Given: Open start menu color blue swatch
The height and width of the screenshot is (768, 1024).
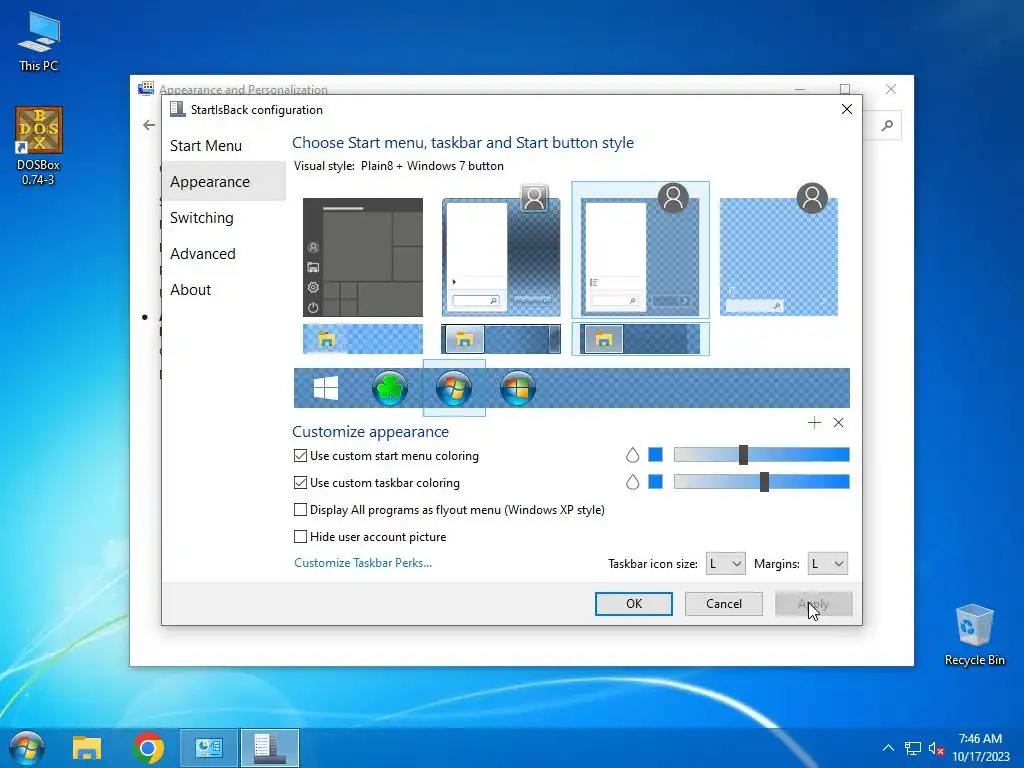Looking at the screenshot, I should [655, 455].
